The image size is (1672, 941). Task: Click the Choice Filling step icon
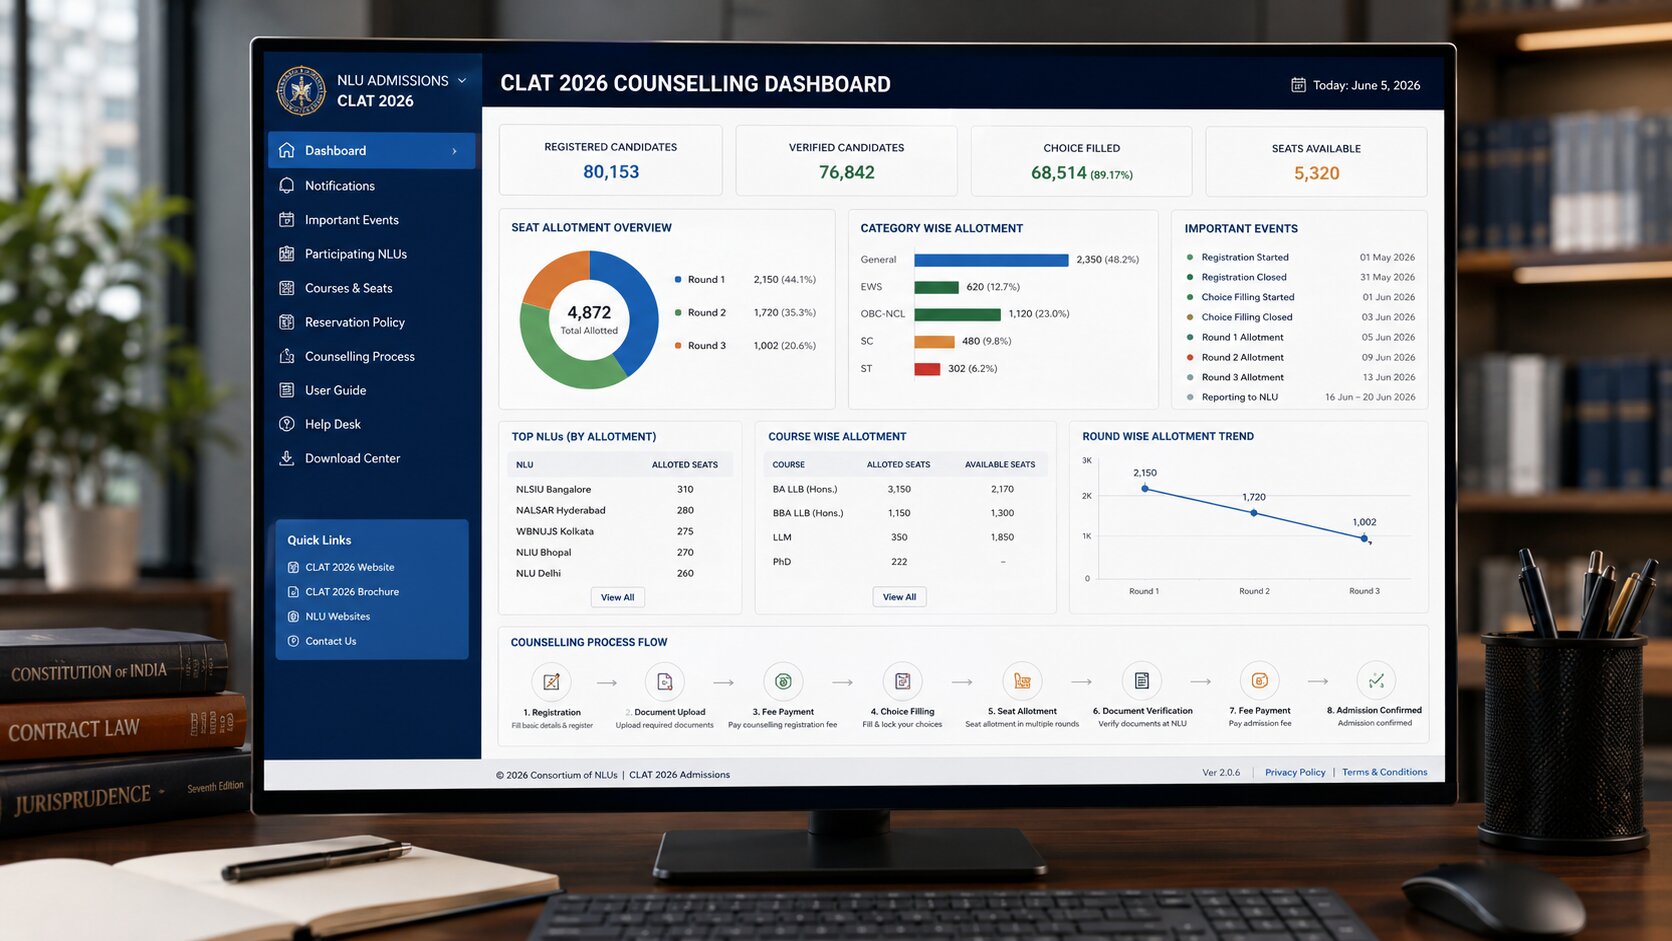coord(902,681)
